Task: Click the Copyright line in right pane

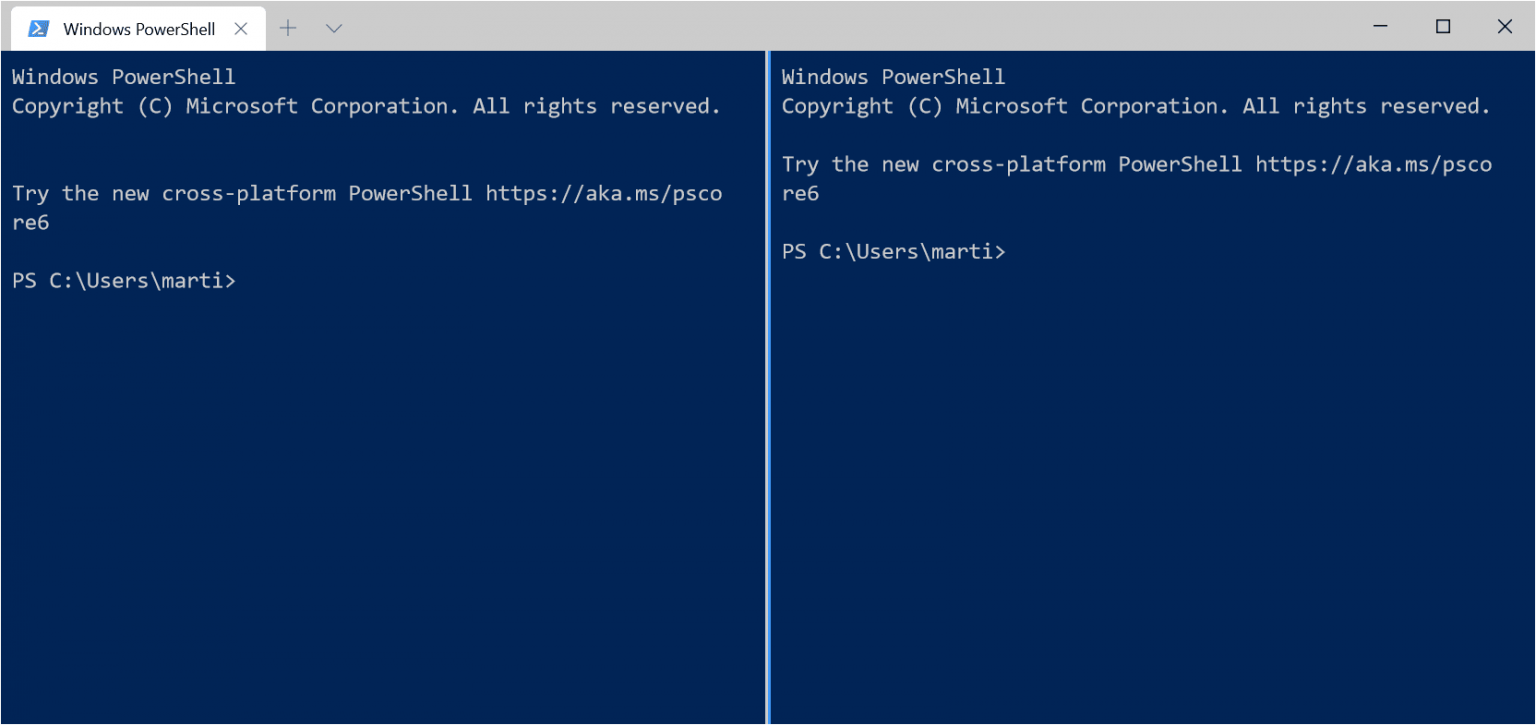Action: click(1135, 106)
